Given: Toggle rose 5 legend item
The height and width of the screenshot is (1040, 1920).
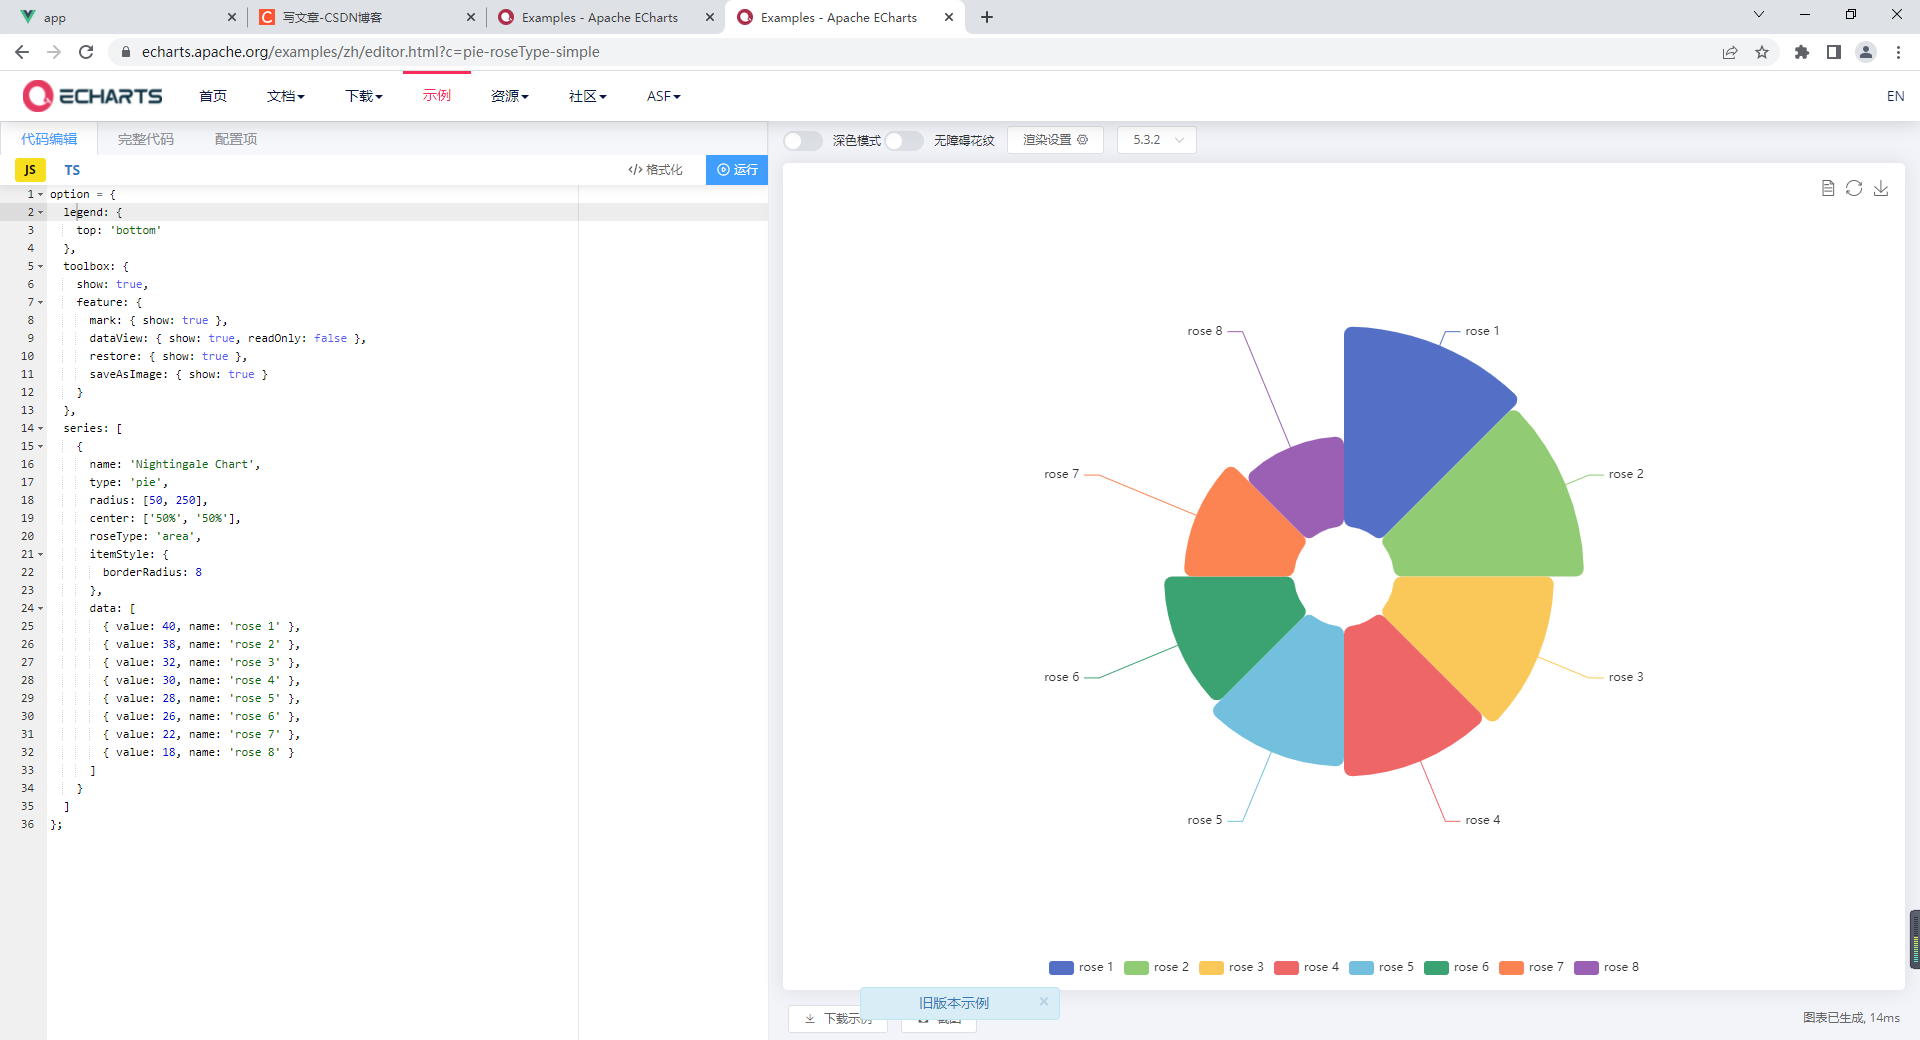Looking at the screenshot, I should (x=1381, y=967).
